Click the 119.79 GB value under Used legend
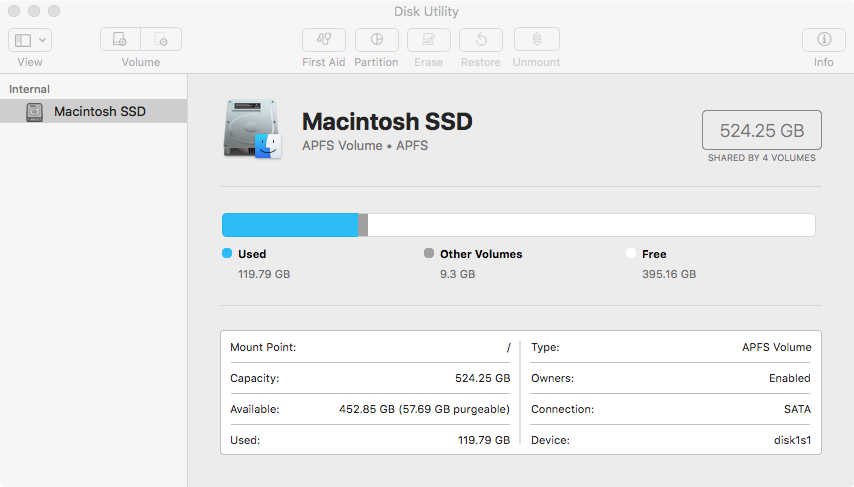 click(264, 274)
